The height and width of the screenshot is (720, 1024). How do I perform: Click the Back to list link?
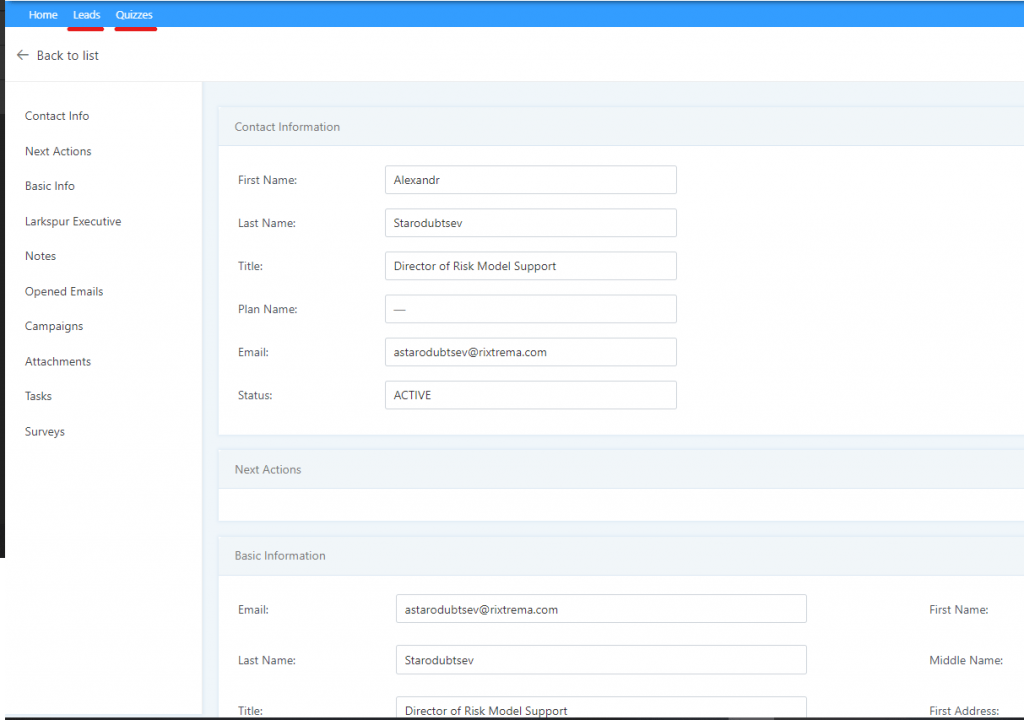click(67, 56)
